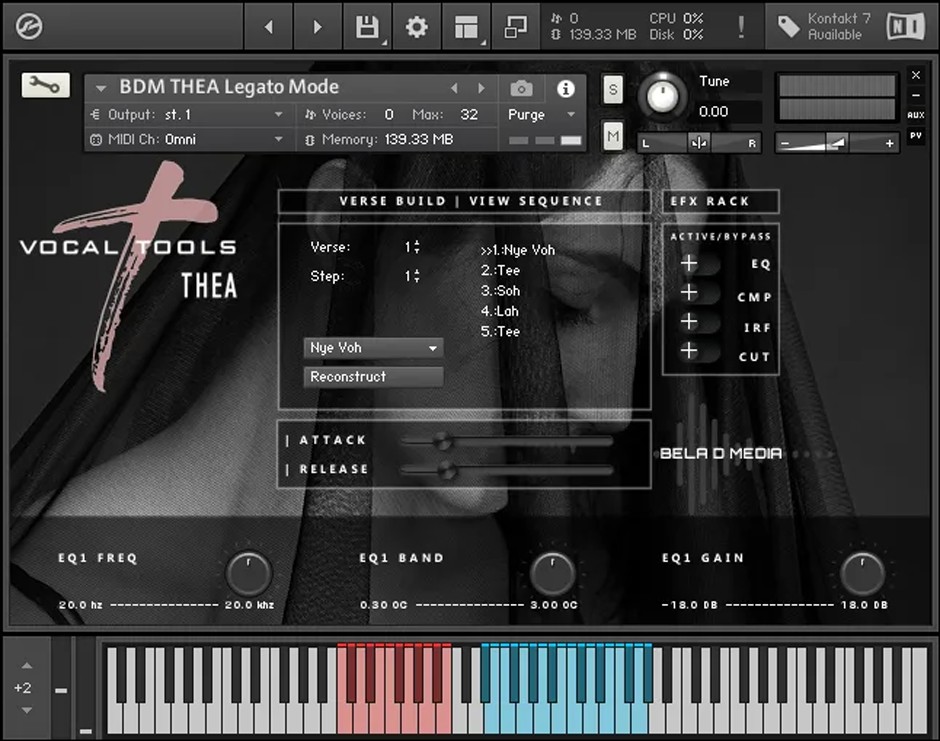Click the save floppy disk icon
Screen dimensions: 940x741
click(366, 27)
